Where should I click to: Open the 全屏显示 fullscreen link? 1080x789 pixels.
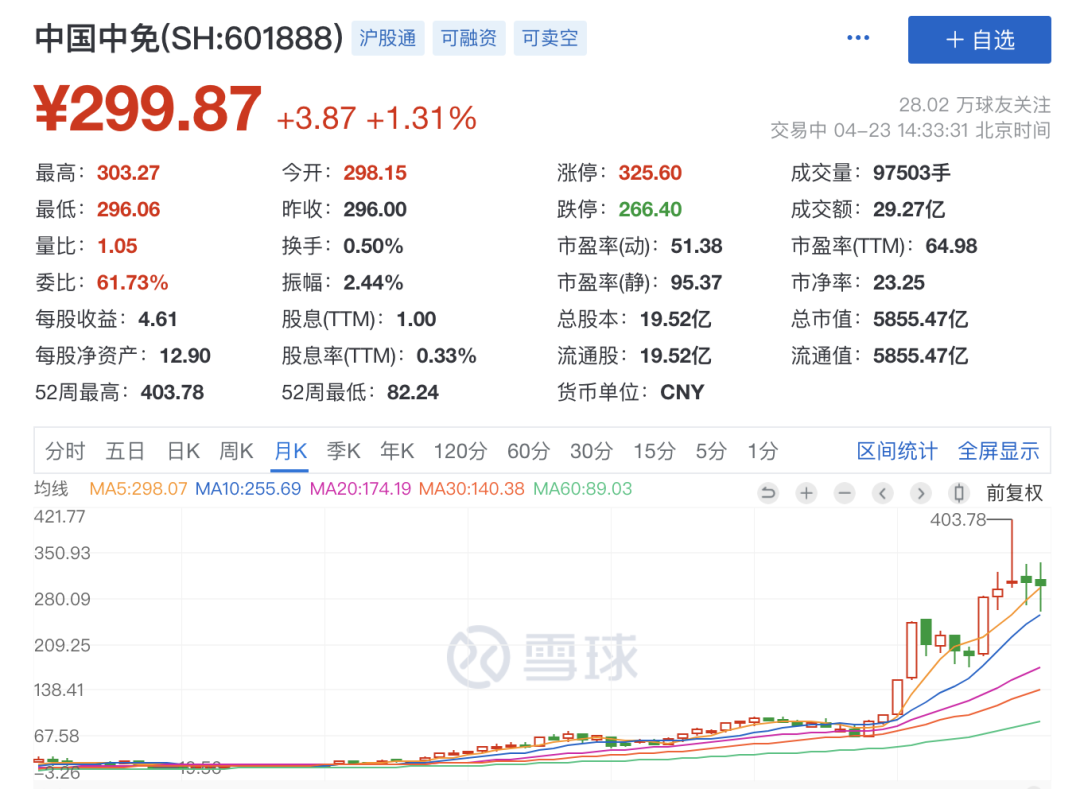click(x=998, y=452)
